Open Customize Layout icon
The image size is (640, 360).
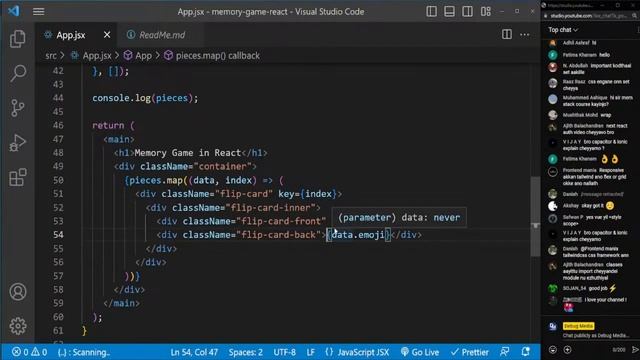[486, 11]
